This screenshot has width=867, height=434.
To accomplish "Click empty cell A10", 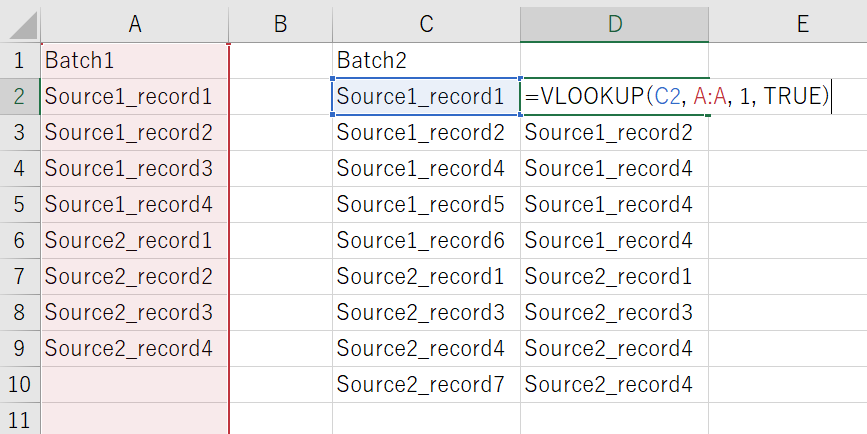I will tap(134, 384).
